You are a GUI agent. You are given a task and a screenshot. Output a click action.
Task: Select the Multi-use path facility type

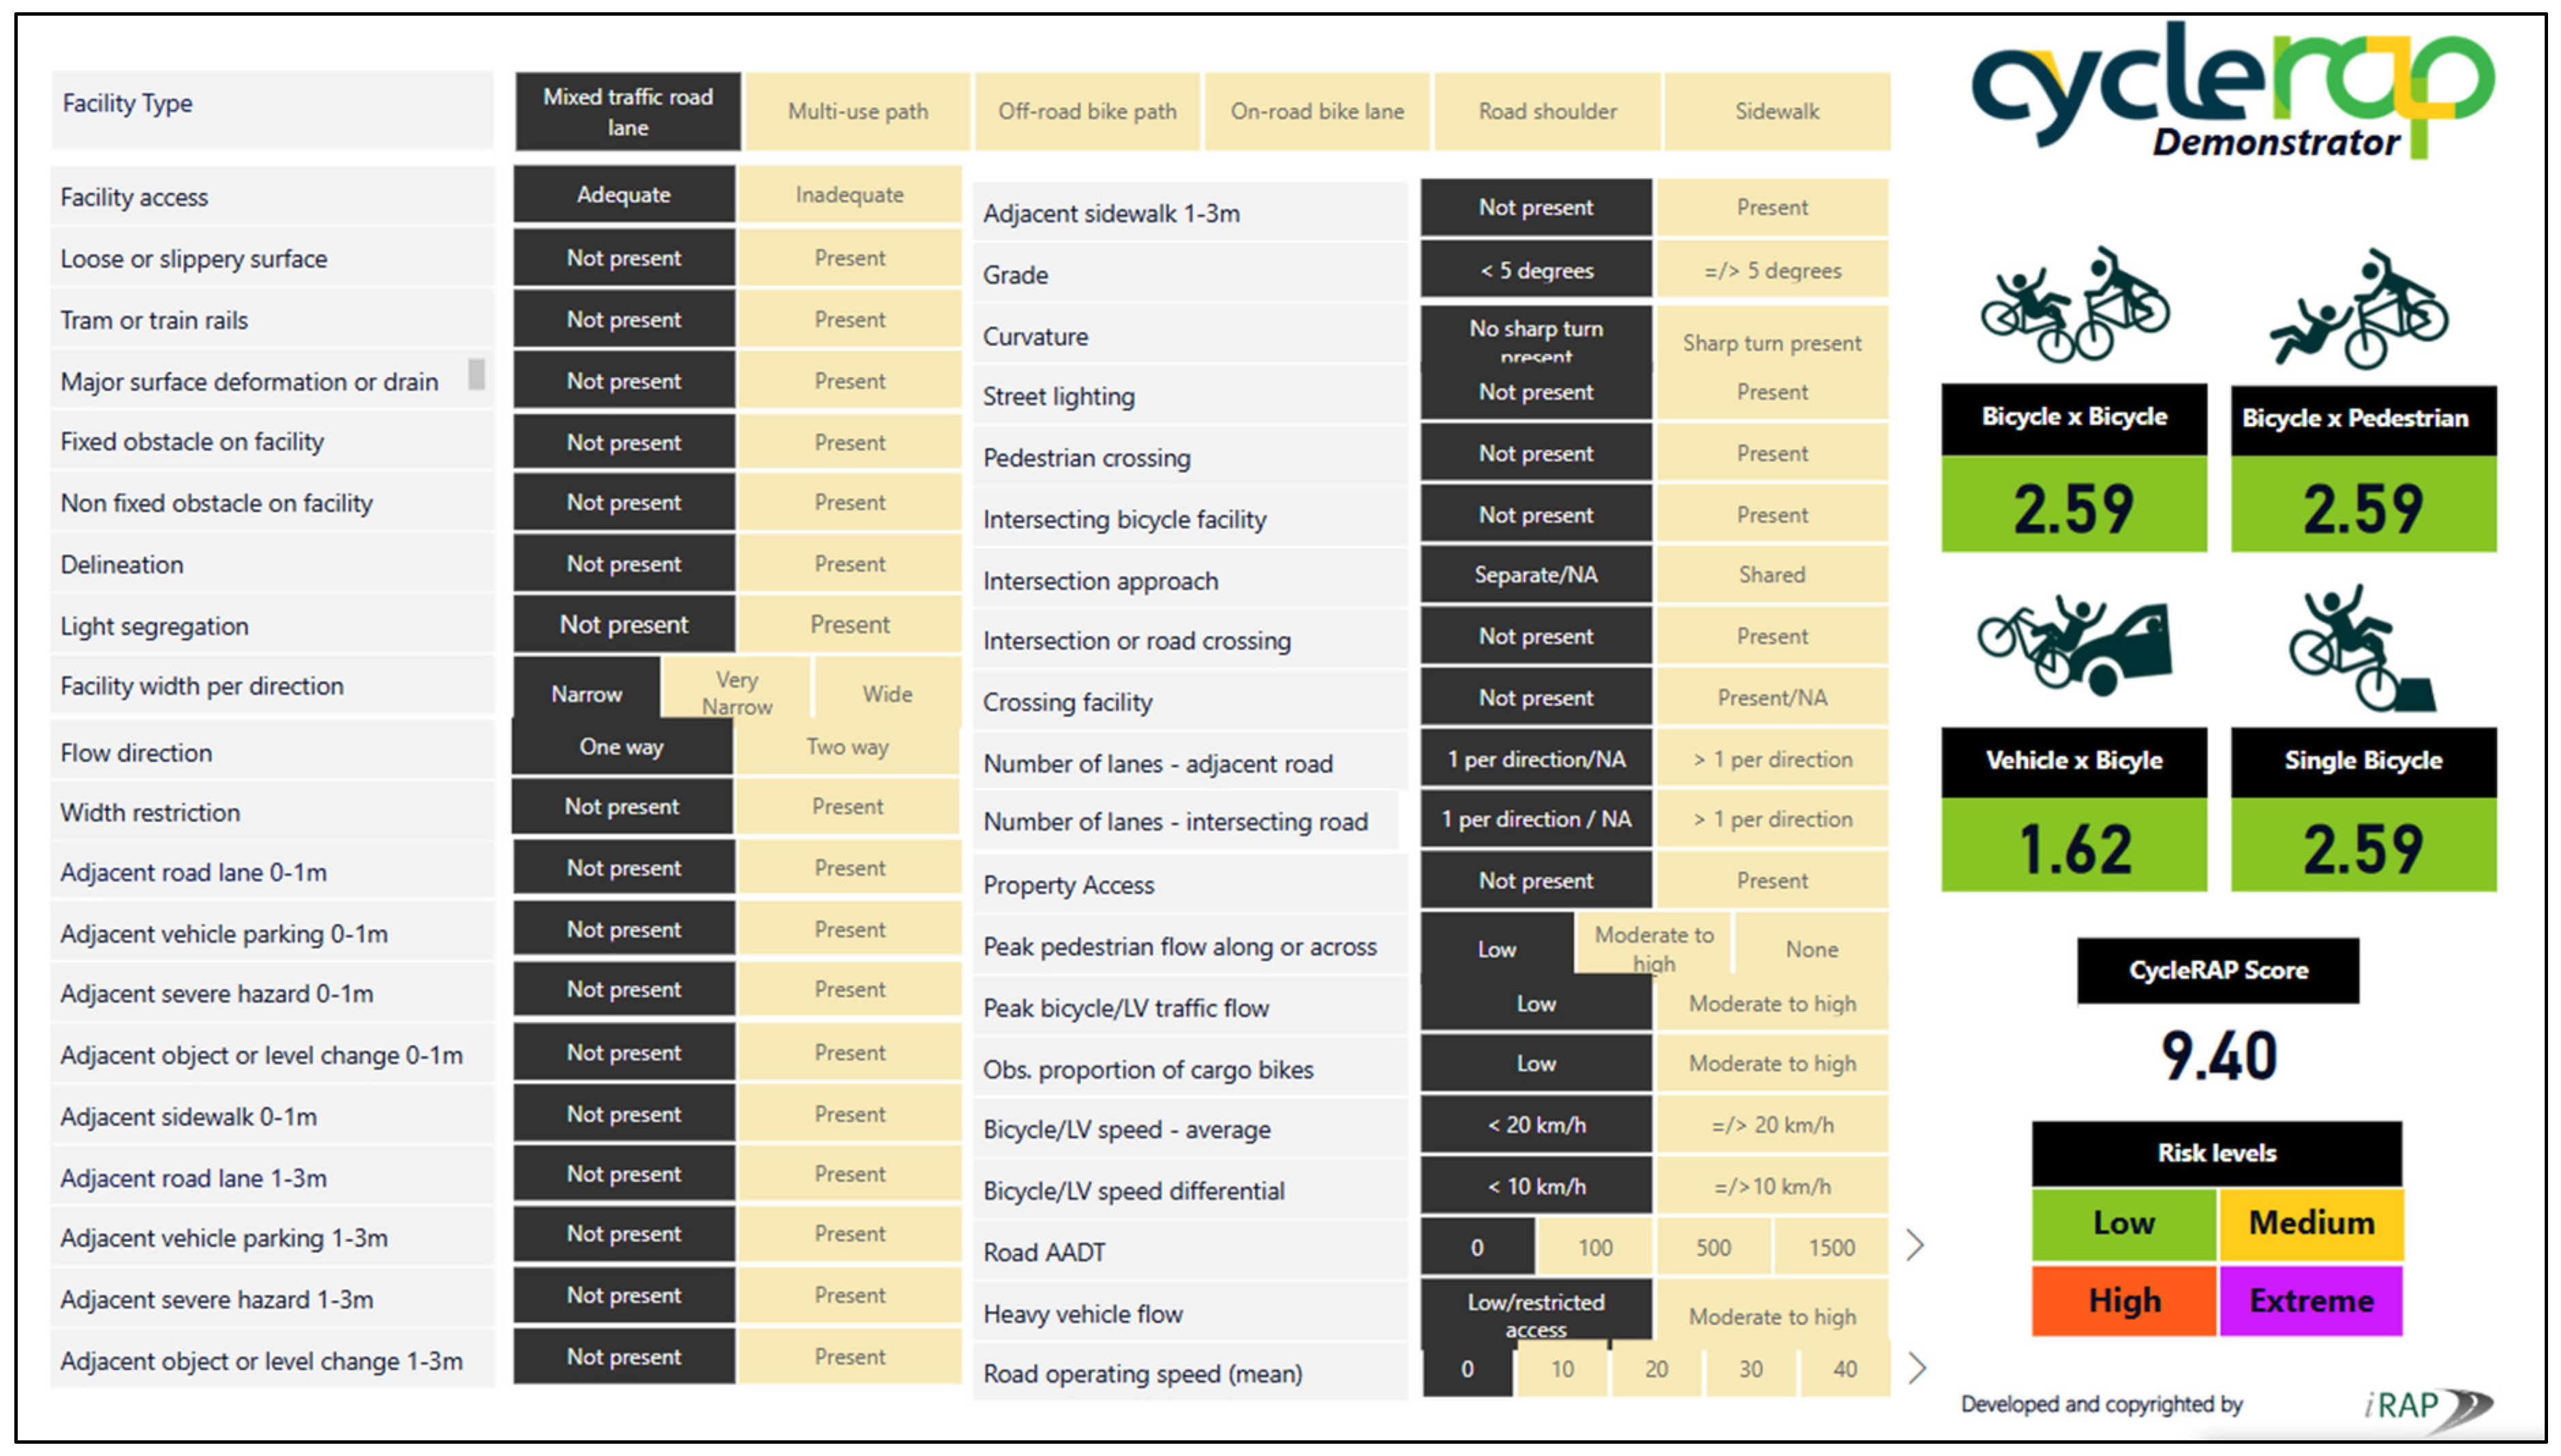[x=857, y=111]
